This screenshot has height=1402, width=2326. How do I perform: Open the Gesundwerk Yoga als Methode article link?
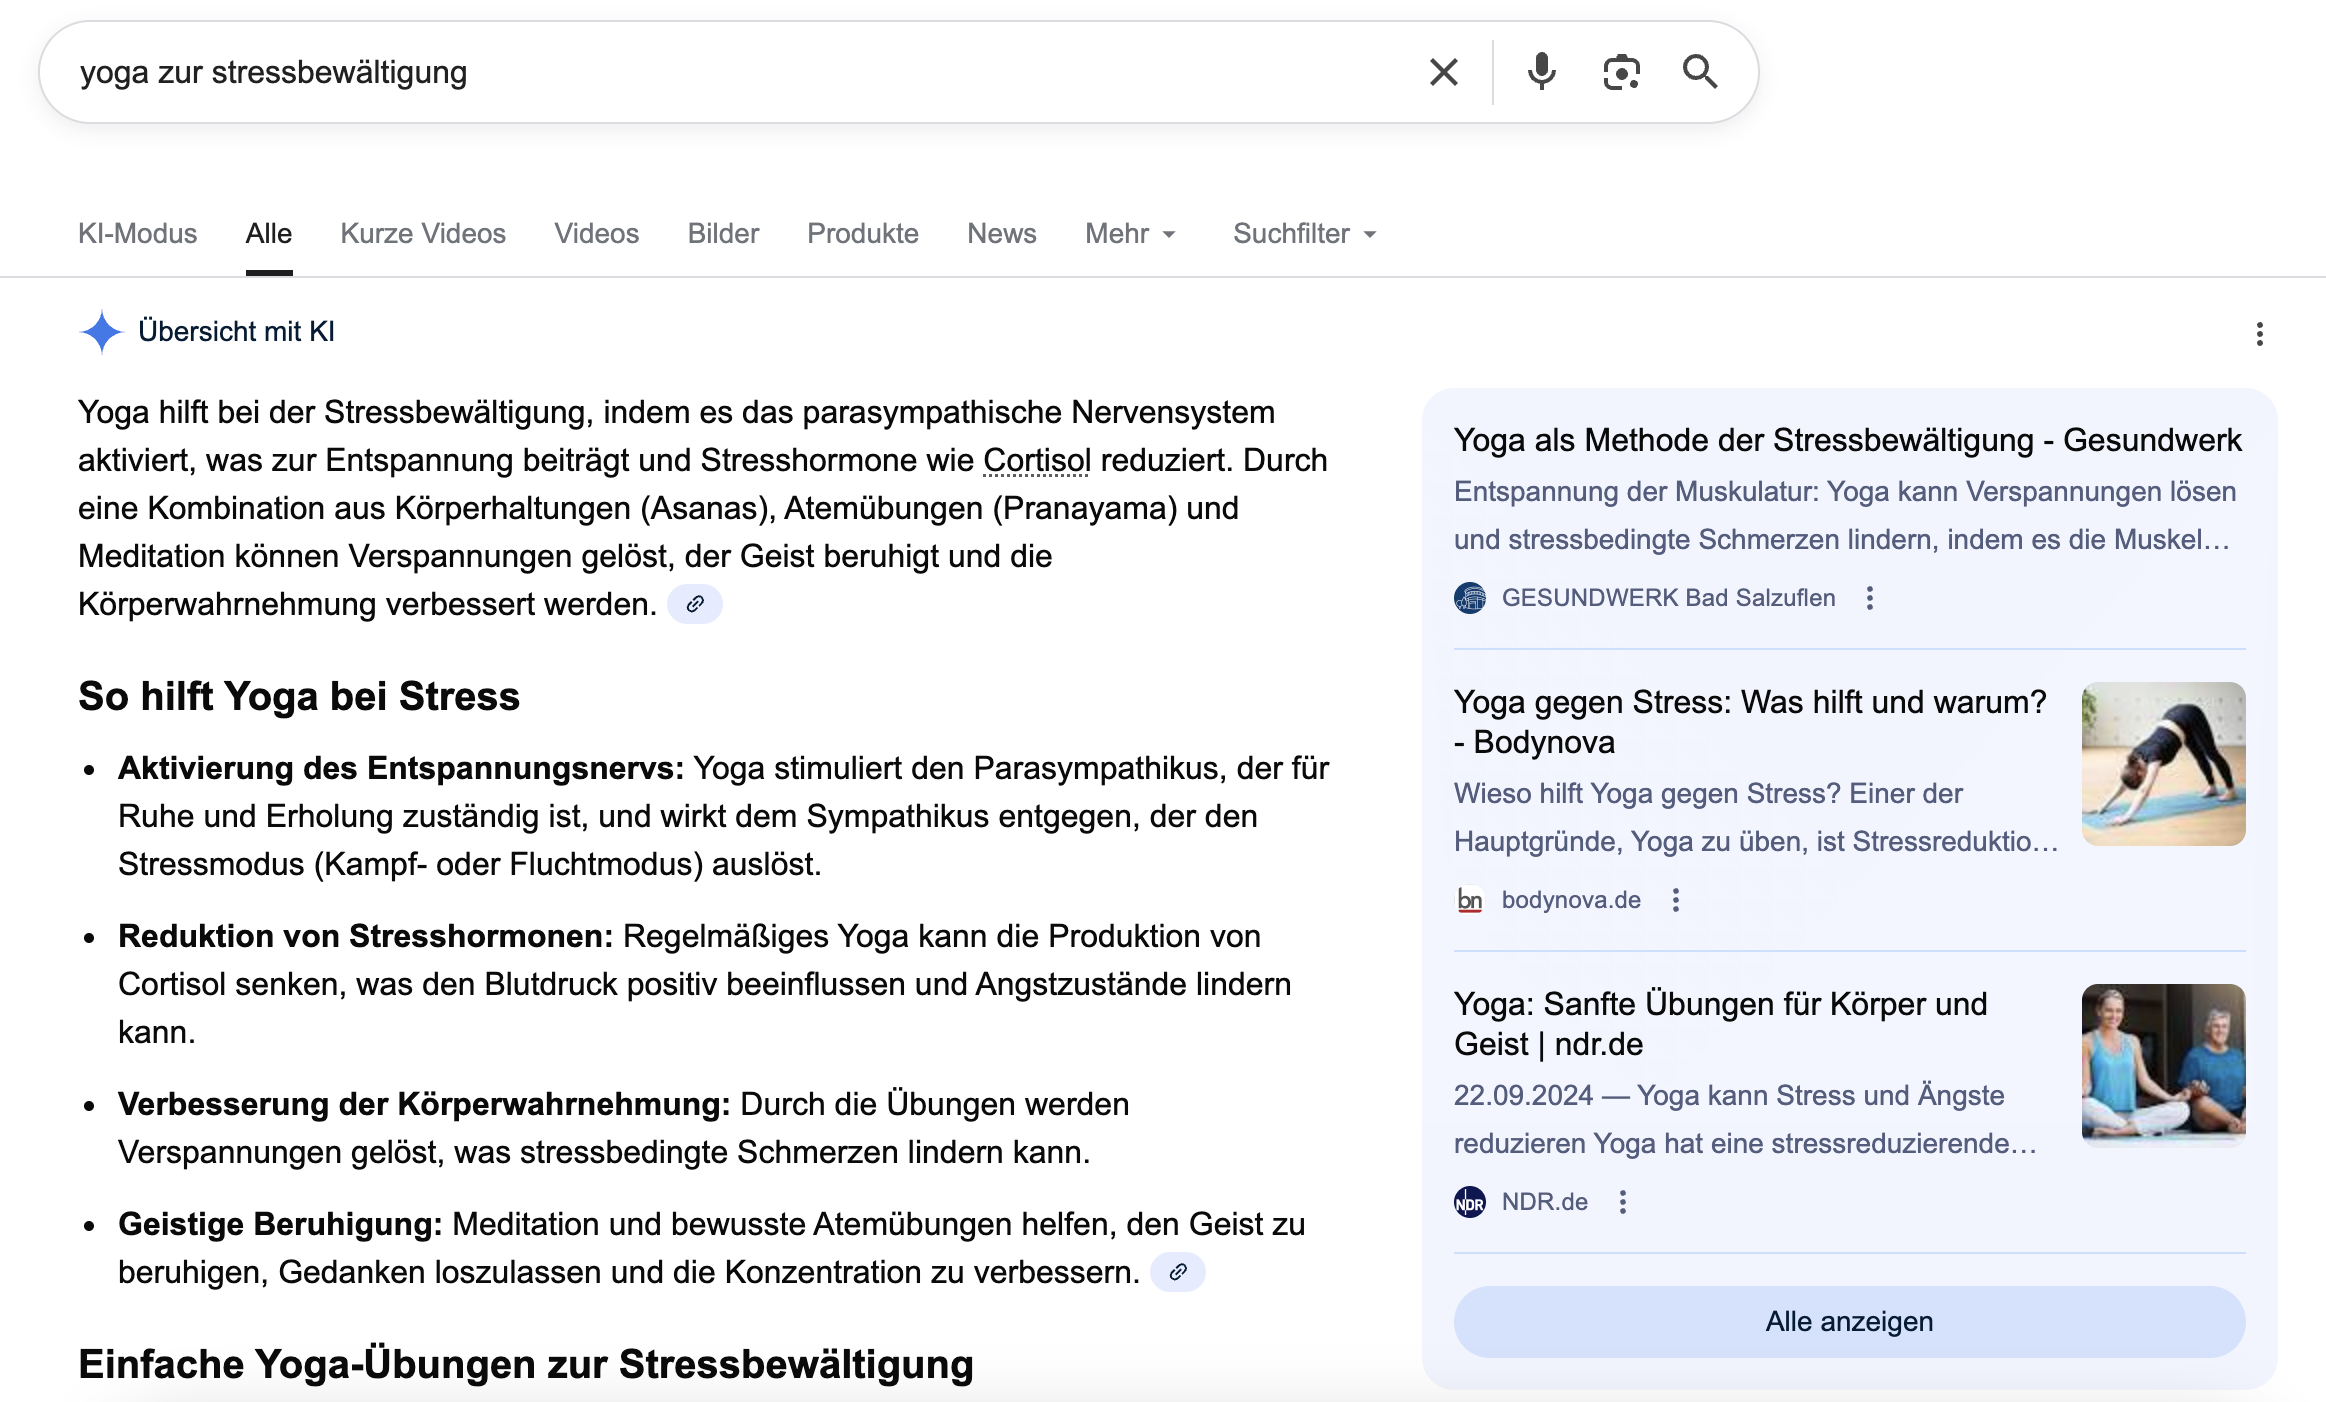pyautogui.click(x=1847, y=440)
